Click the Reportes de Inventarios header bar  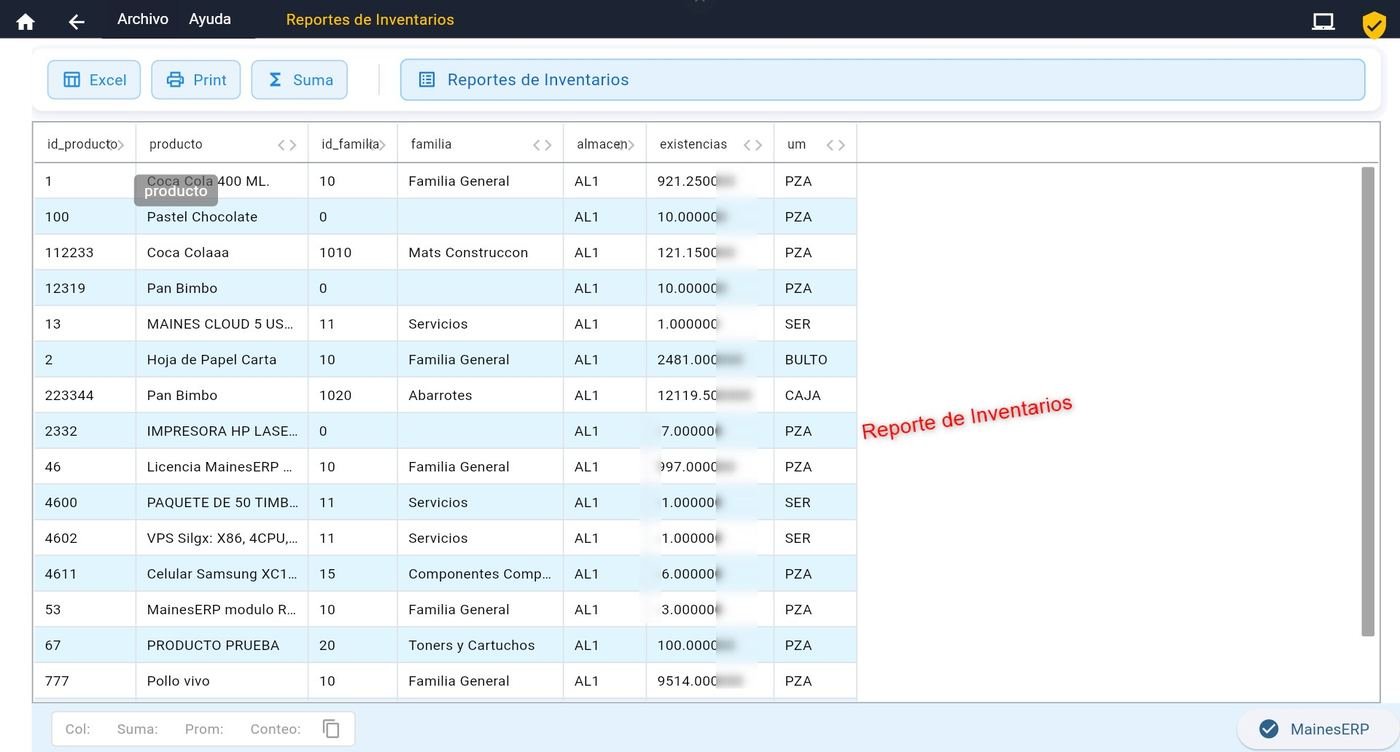pyautogui.click(x=882, y=80)
